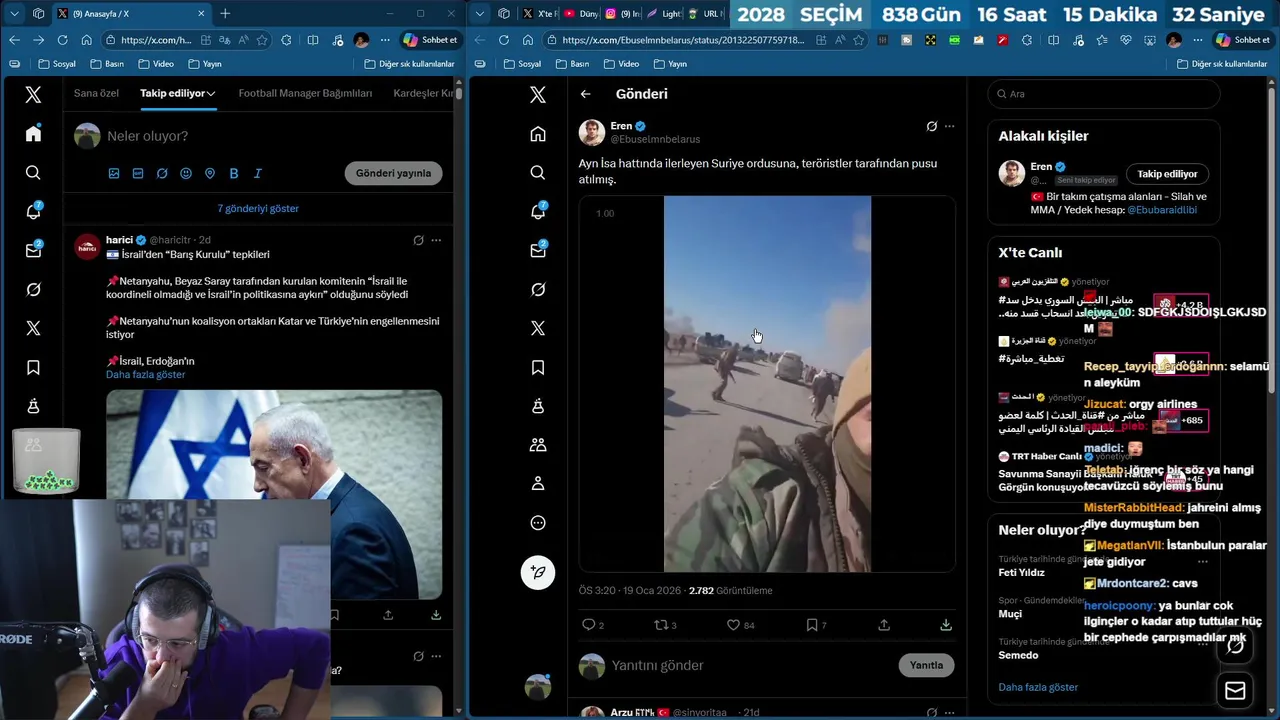Viewport: 1280px width, 720px height.
Task: Switch to Football Manager Bağımlıları tab
Action: [305, 93]
